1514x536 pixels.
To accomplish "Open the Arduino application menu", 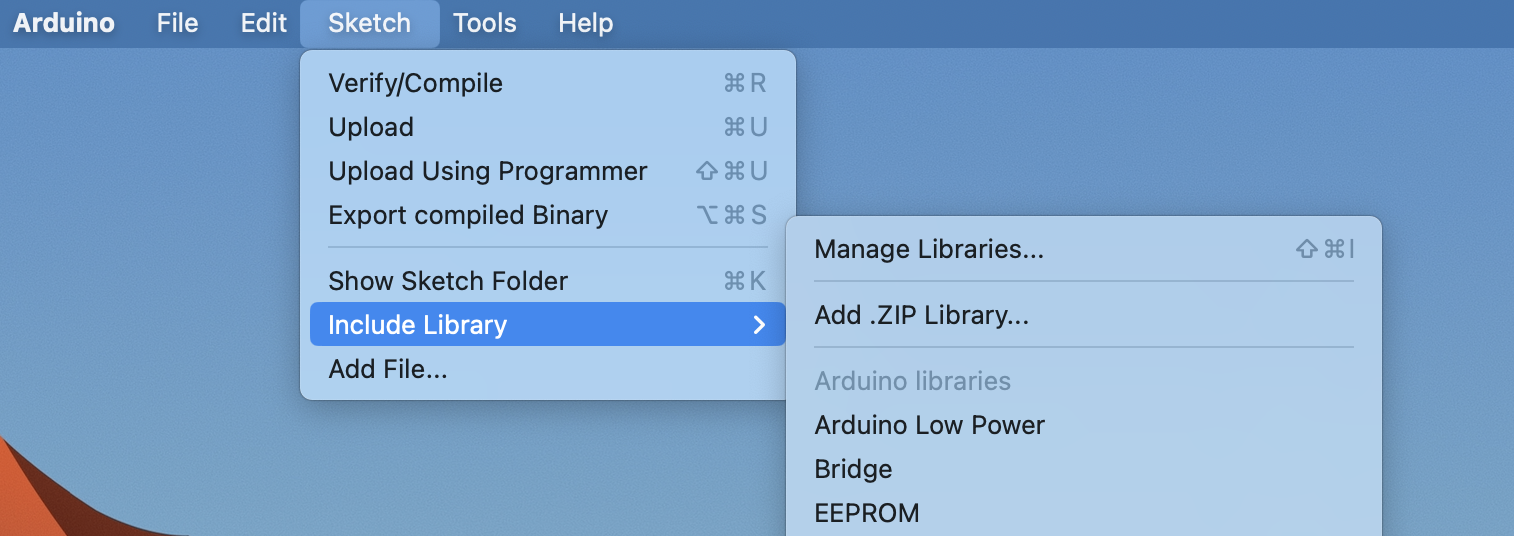I will coord(63,23).
